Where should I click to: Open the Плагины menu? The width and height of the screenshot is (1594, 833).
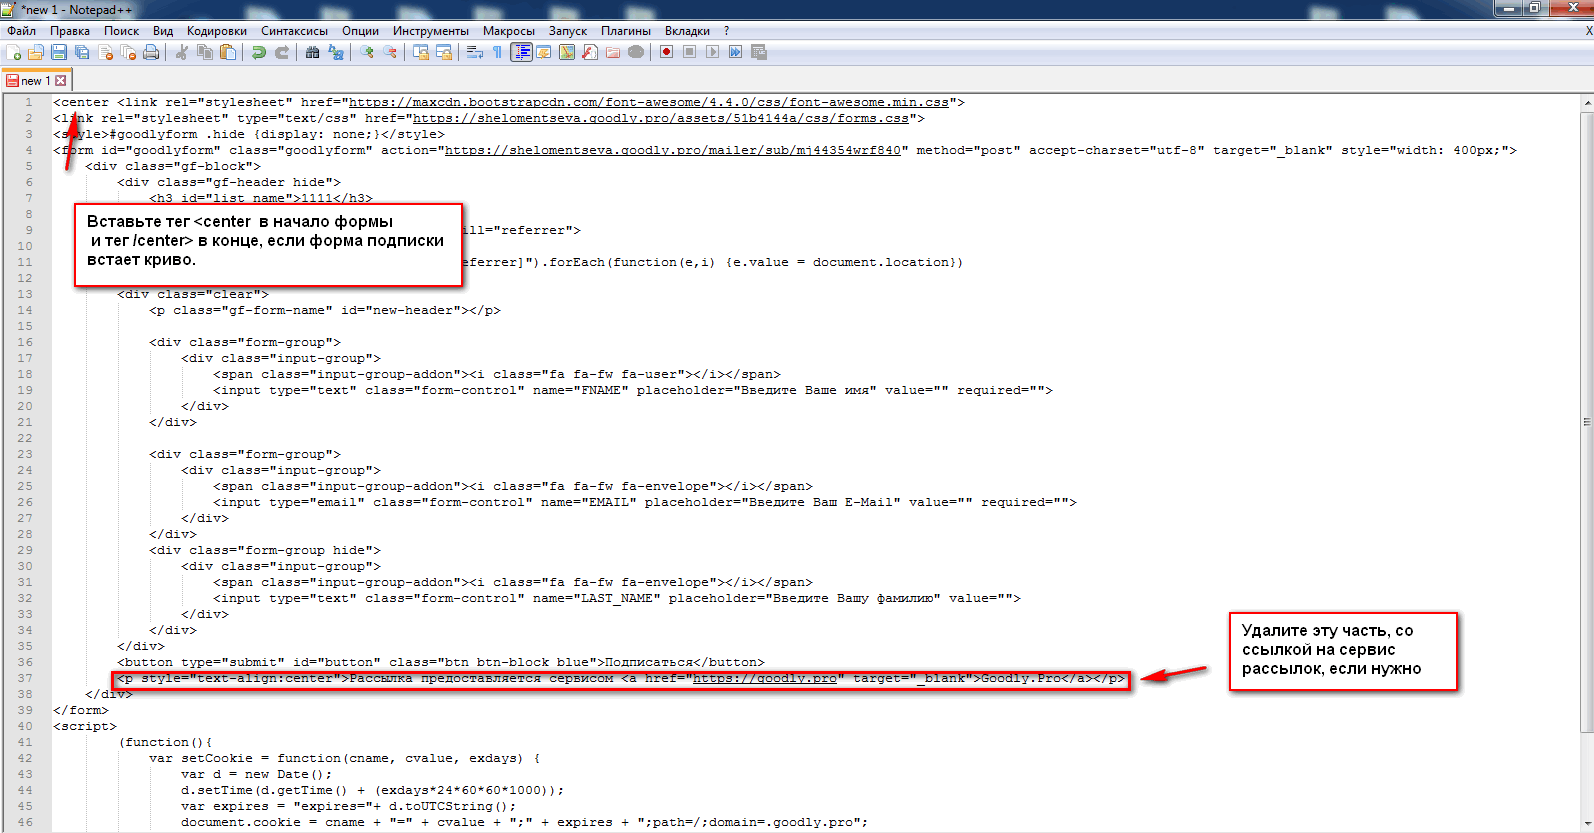click(626, 31)
